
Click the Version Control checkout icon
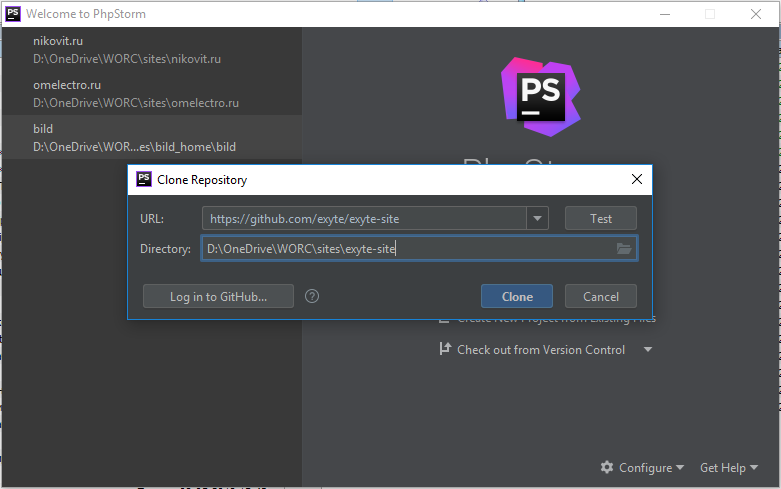click(x=445, y=349)
